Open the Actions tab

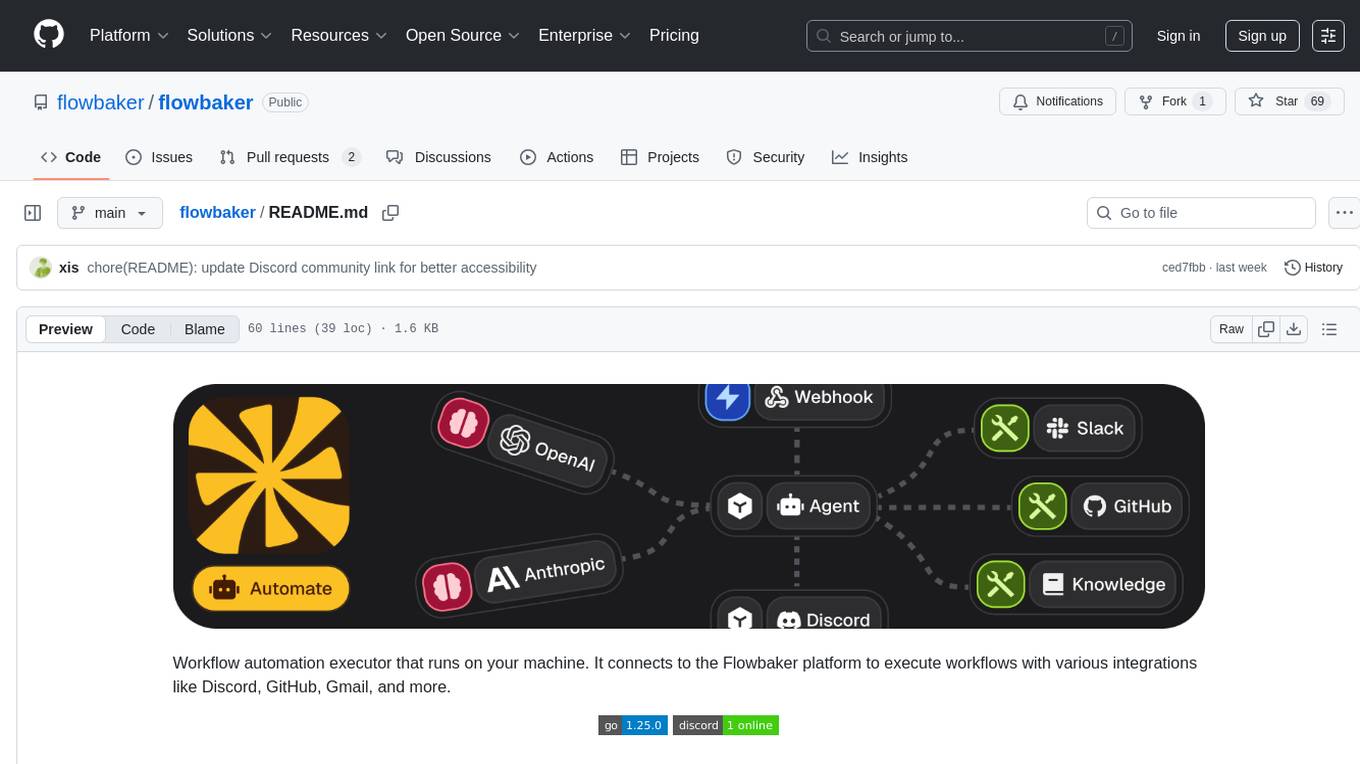pyautogui.click(x=557, y=157)
